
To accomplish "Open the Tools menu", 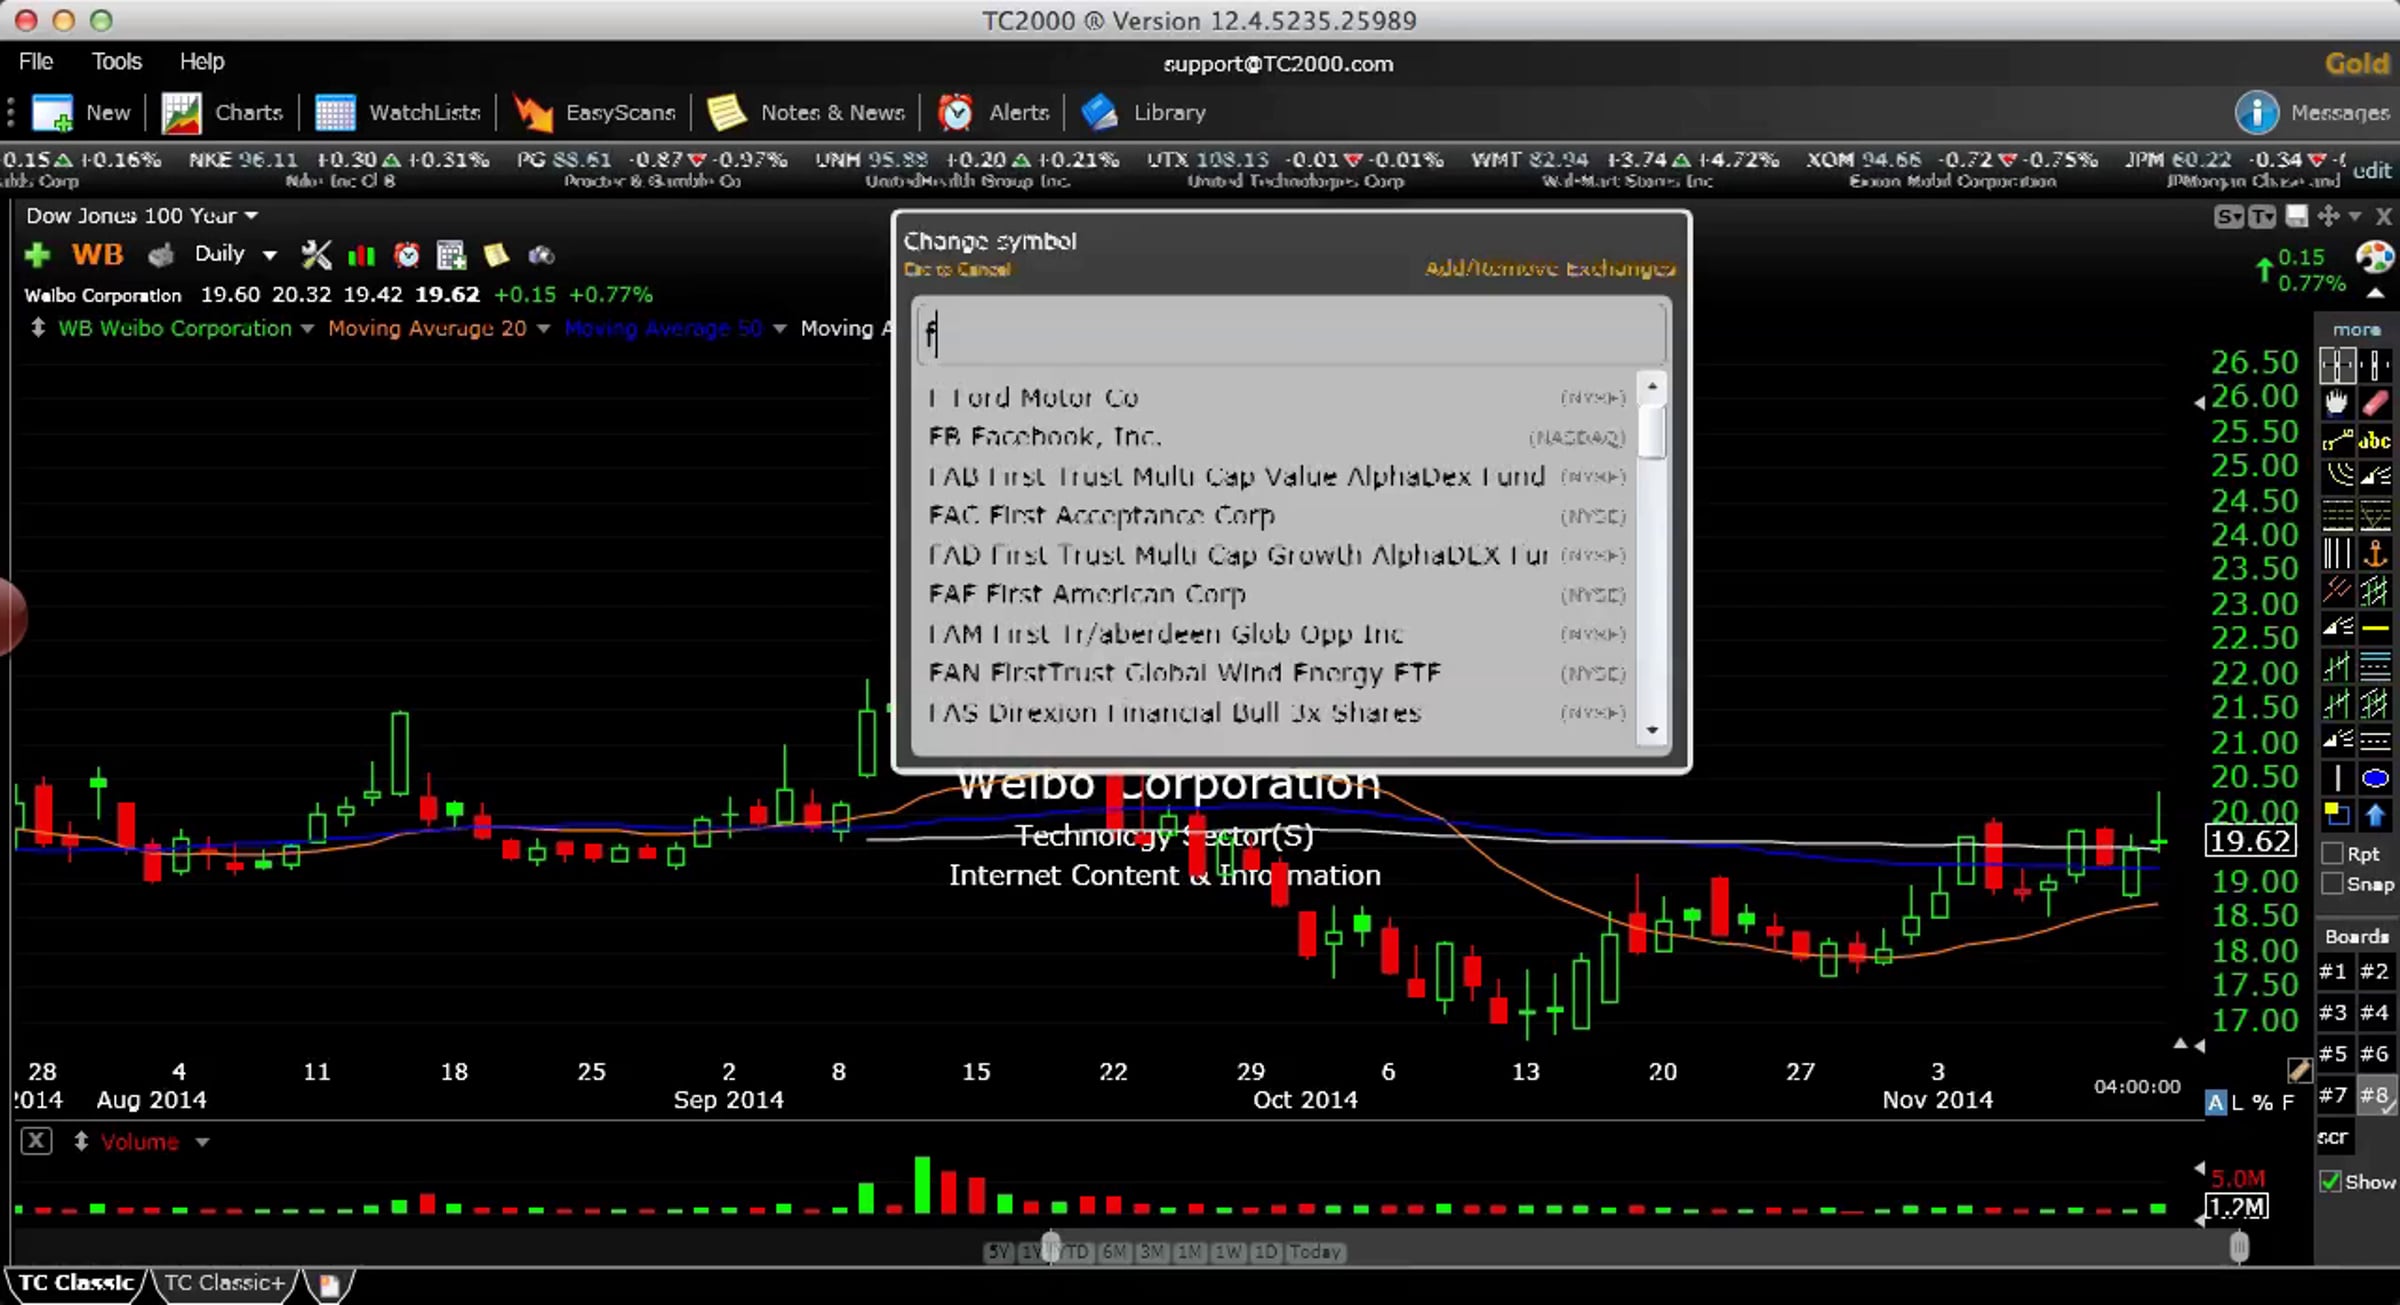I will (117, 61).
